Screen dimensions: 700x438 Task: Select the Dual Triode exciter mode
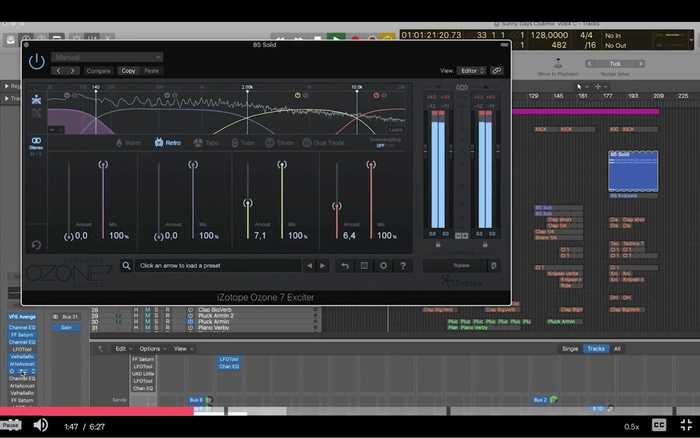click(x=324, y=143)
